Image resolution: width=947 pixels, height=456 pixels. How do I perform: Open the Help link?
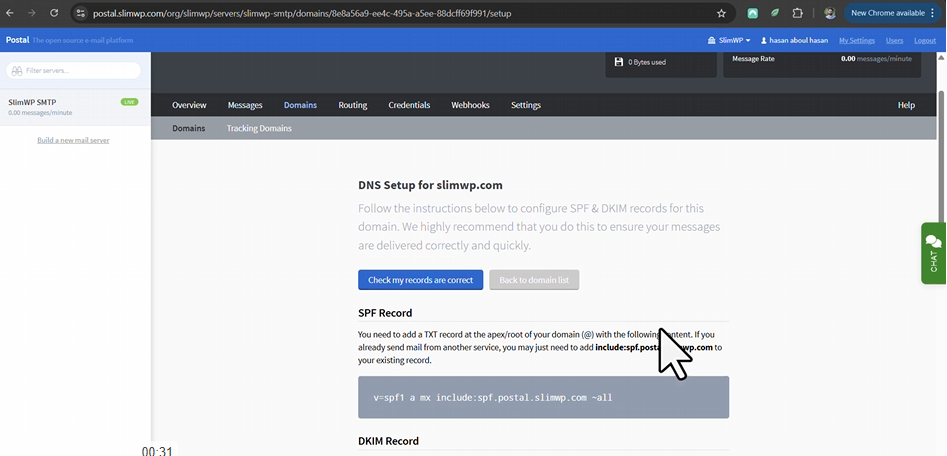[906, 105]
